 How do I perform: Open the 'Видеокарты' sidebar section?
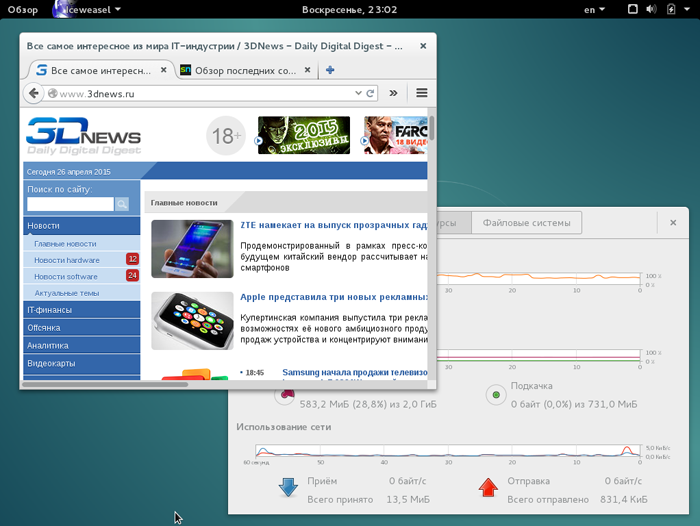[x=82, y=363]
